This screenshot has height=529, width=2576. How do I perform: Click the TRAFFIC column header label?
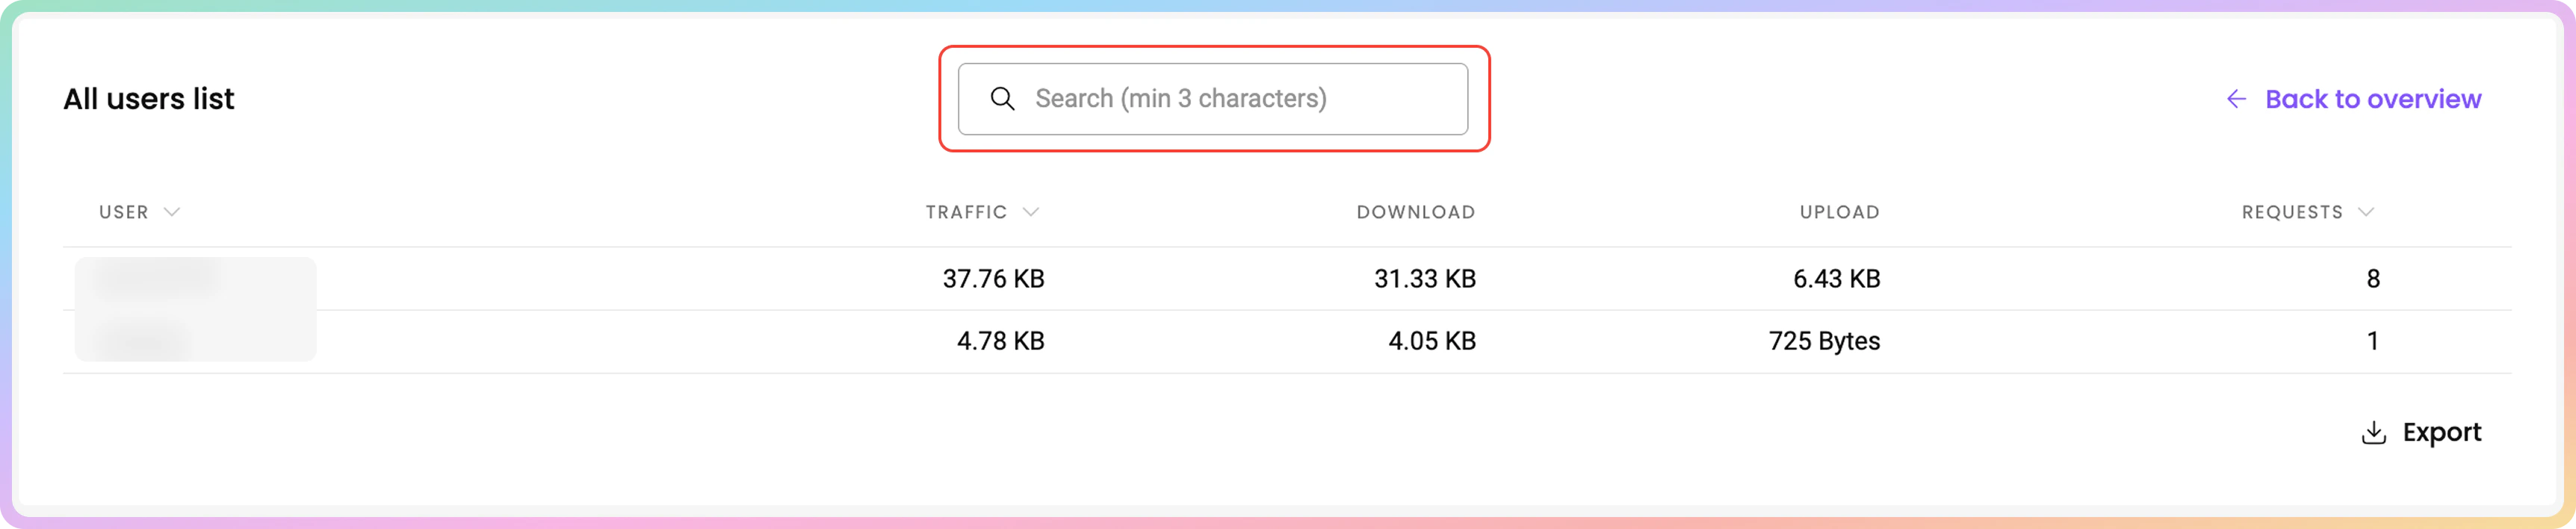[966, 212]
